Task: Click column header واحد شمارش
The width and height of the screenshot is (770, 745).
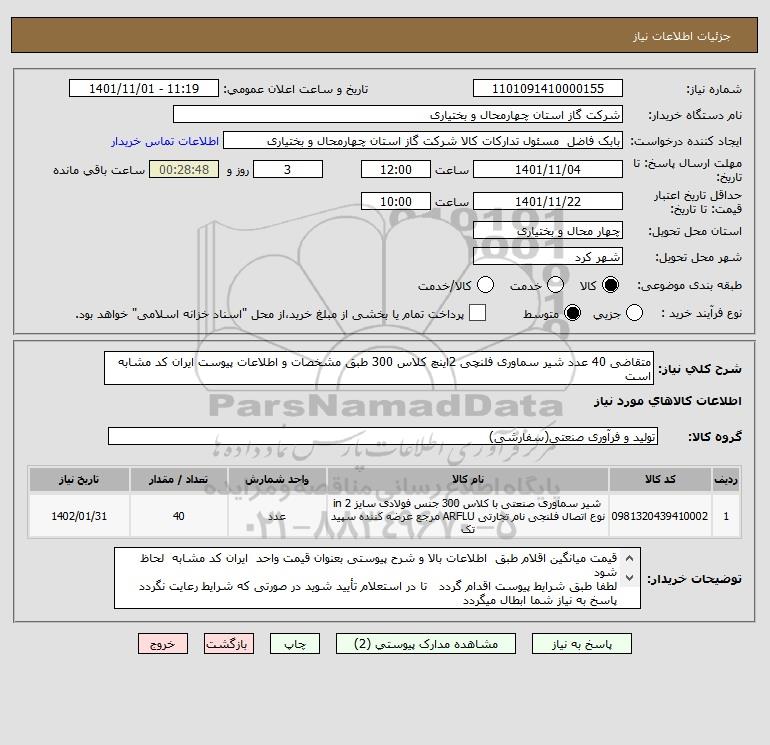Action: point(277,479)
